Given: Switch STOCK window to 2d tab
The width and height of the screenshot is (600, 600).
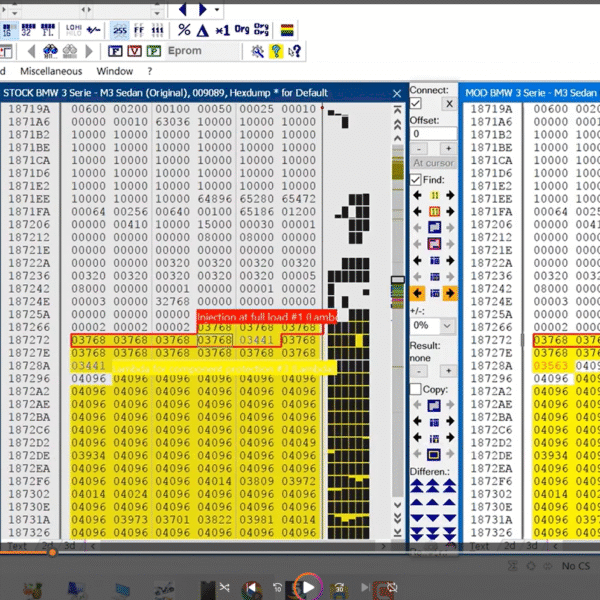Looking at the screenshot, I should [47, 546].
